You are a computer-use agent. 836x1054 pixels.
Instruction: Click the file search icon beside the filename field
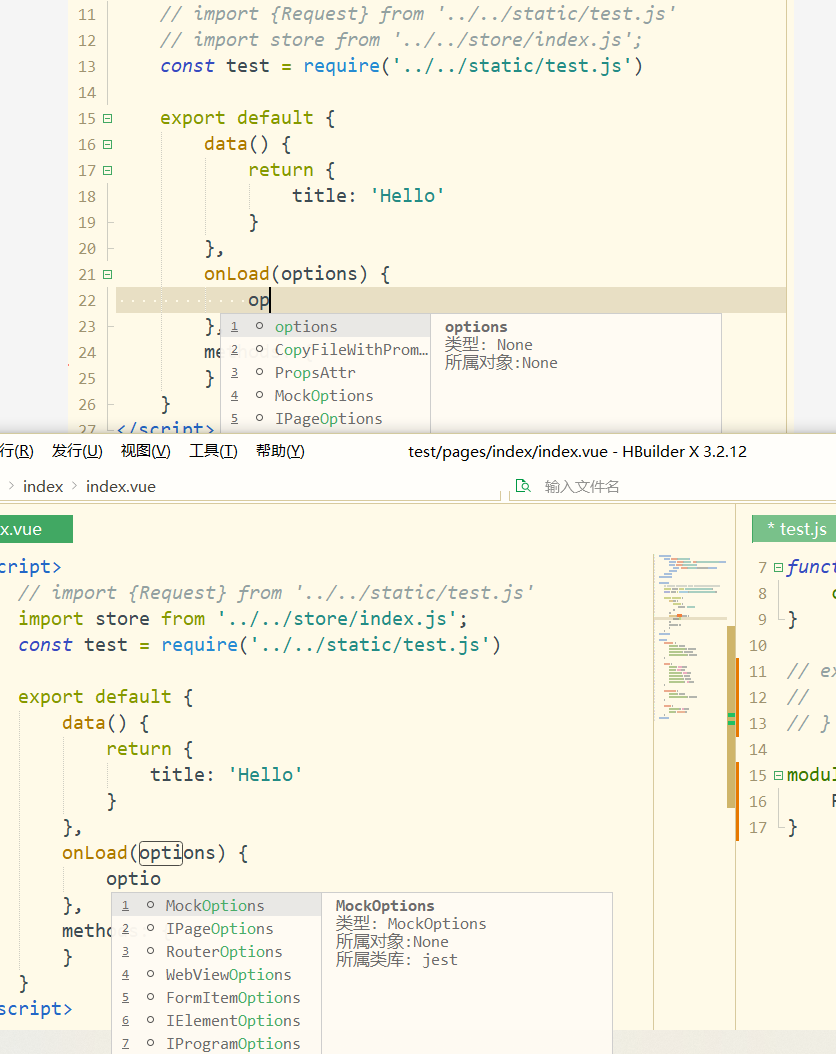[522, 486]
